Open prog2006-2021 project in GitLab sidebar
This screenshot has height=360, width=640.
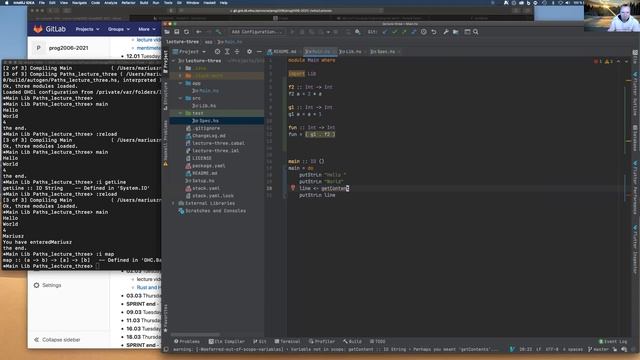(61, 48)
